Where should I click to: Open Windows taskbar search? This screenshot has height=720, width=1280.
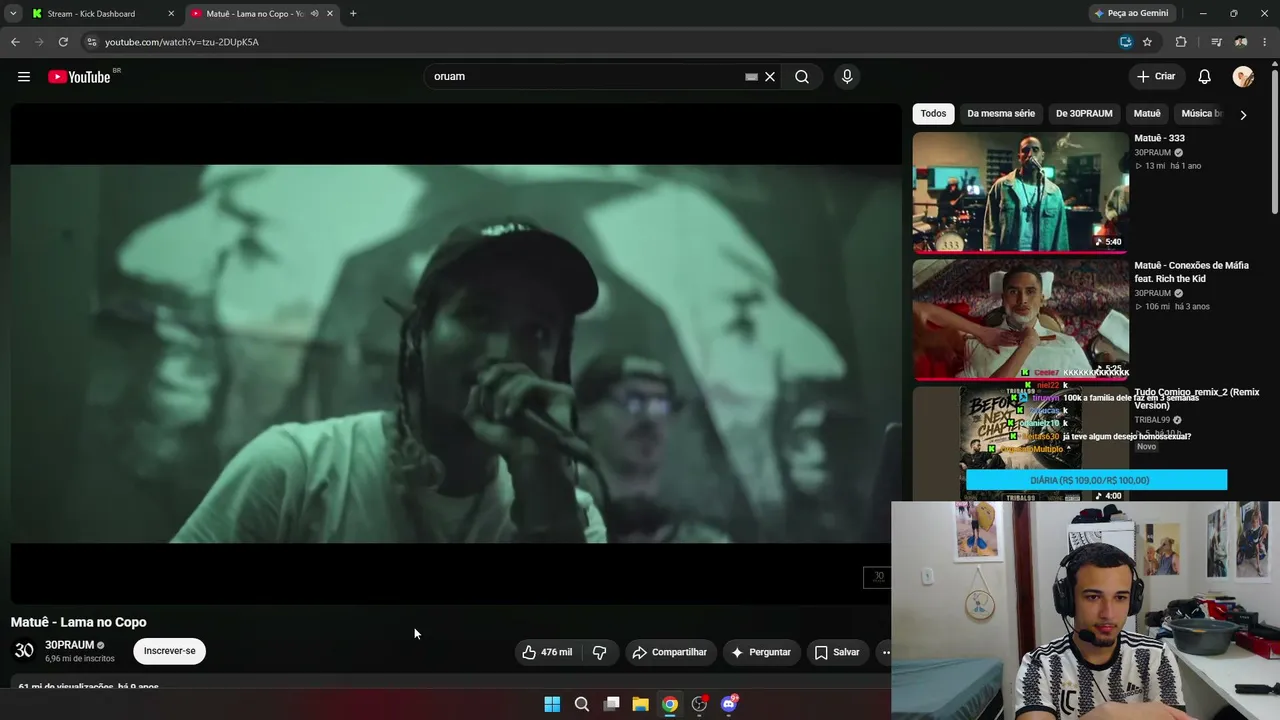coord(582,704)
